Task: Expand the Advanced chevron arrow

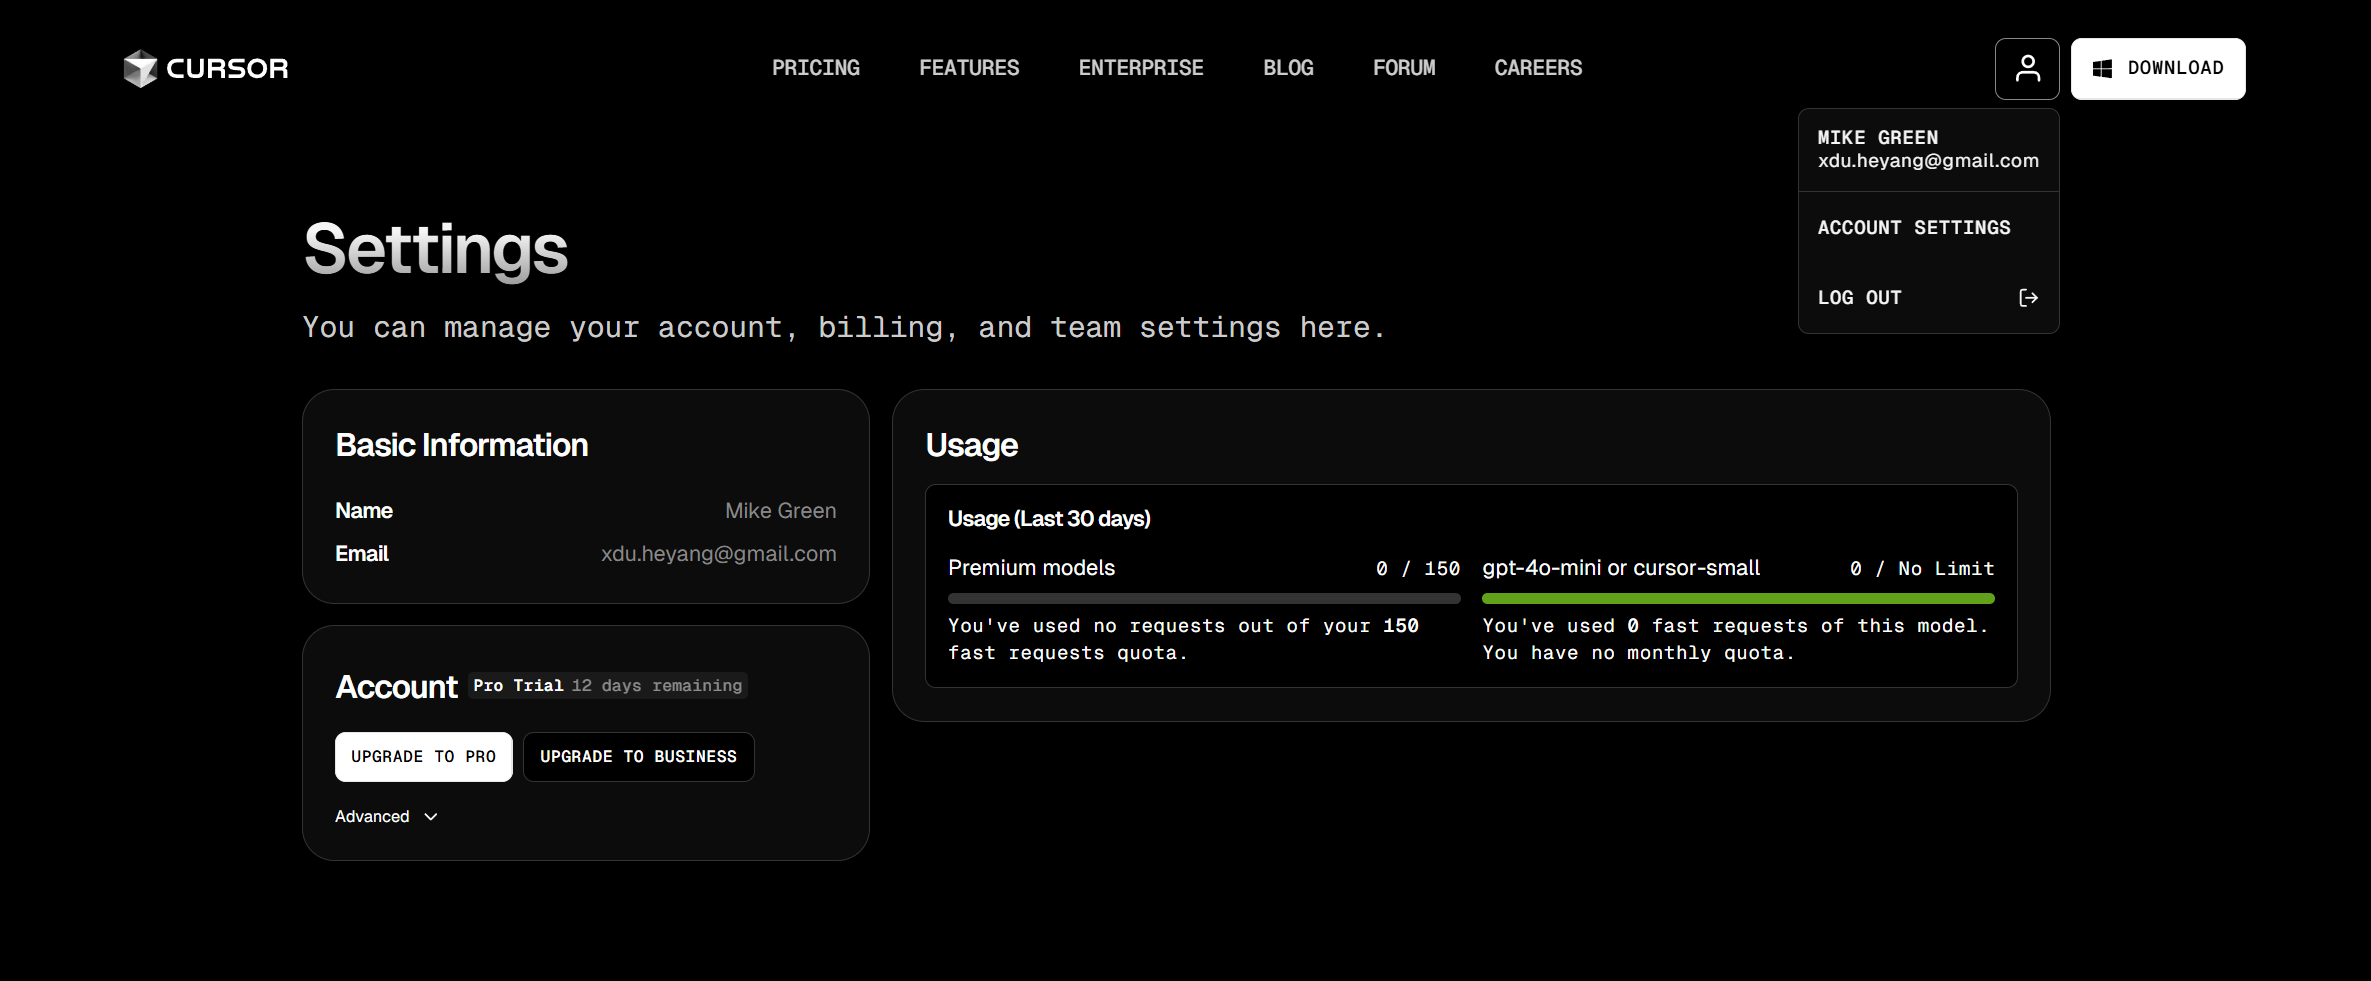Action: click(431, 817)
